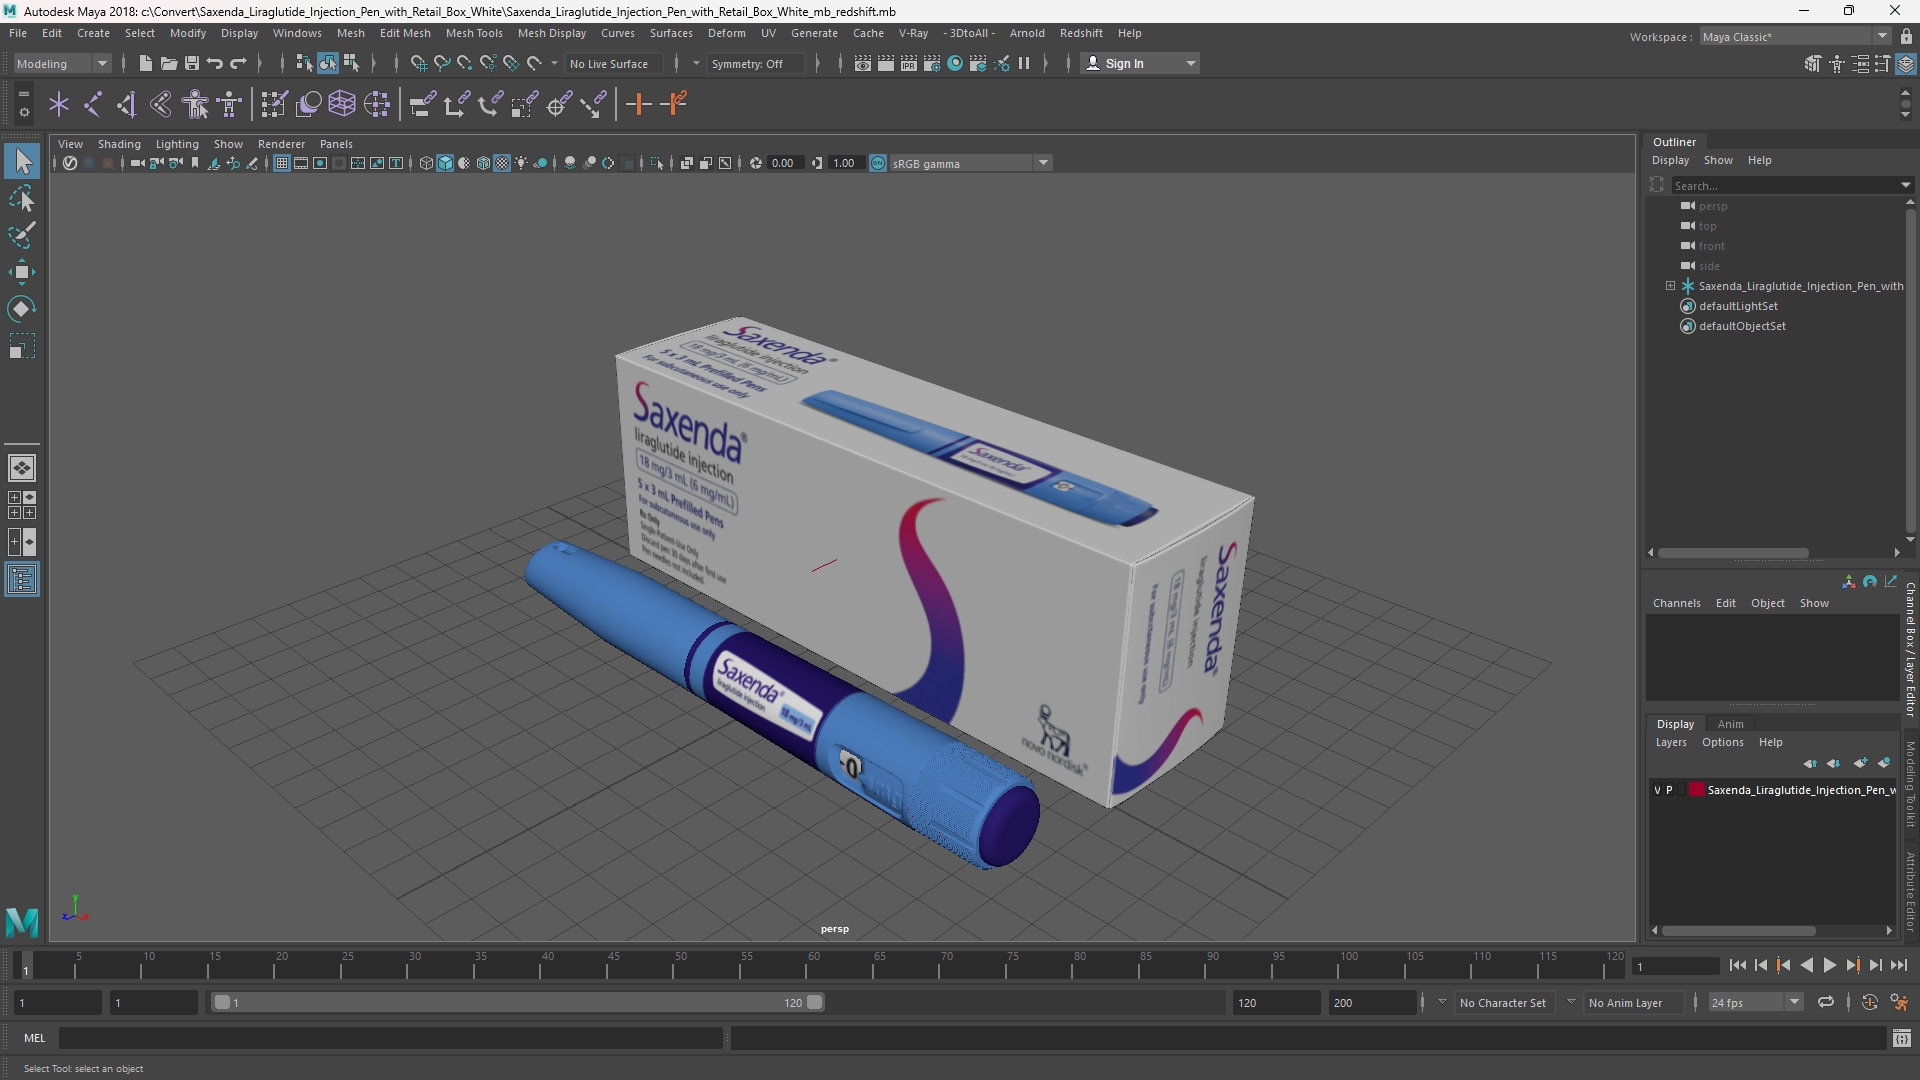Select by component type mode icon

tap(351, 63)
